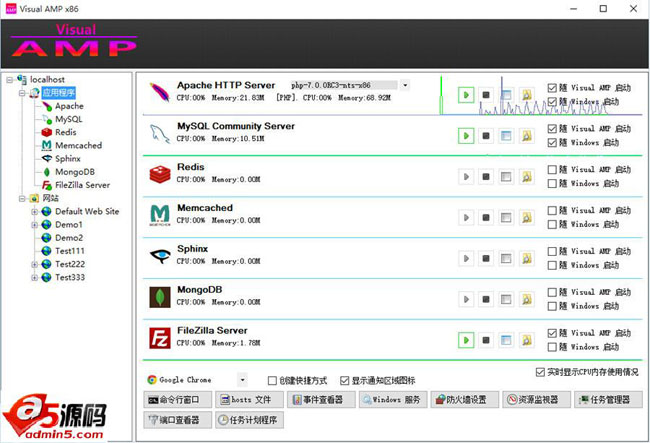Viewport: 650px width, 443px height.
Task: Click the MongoDB leaf logo icon
Action: (160, 297)
